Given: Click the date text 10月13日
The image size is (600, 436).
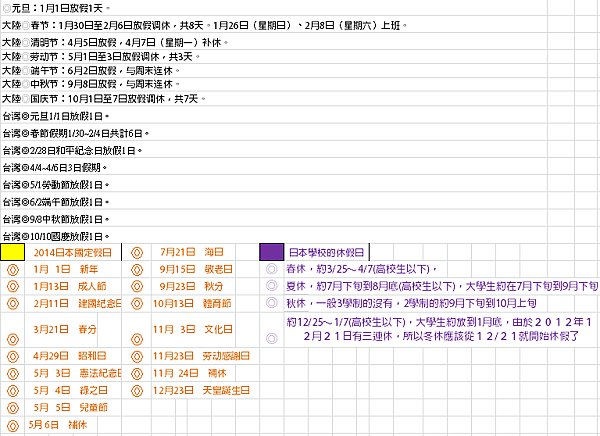Looking at the screenshot, I should click(173, 304).
